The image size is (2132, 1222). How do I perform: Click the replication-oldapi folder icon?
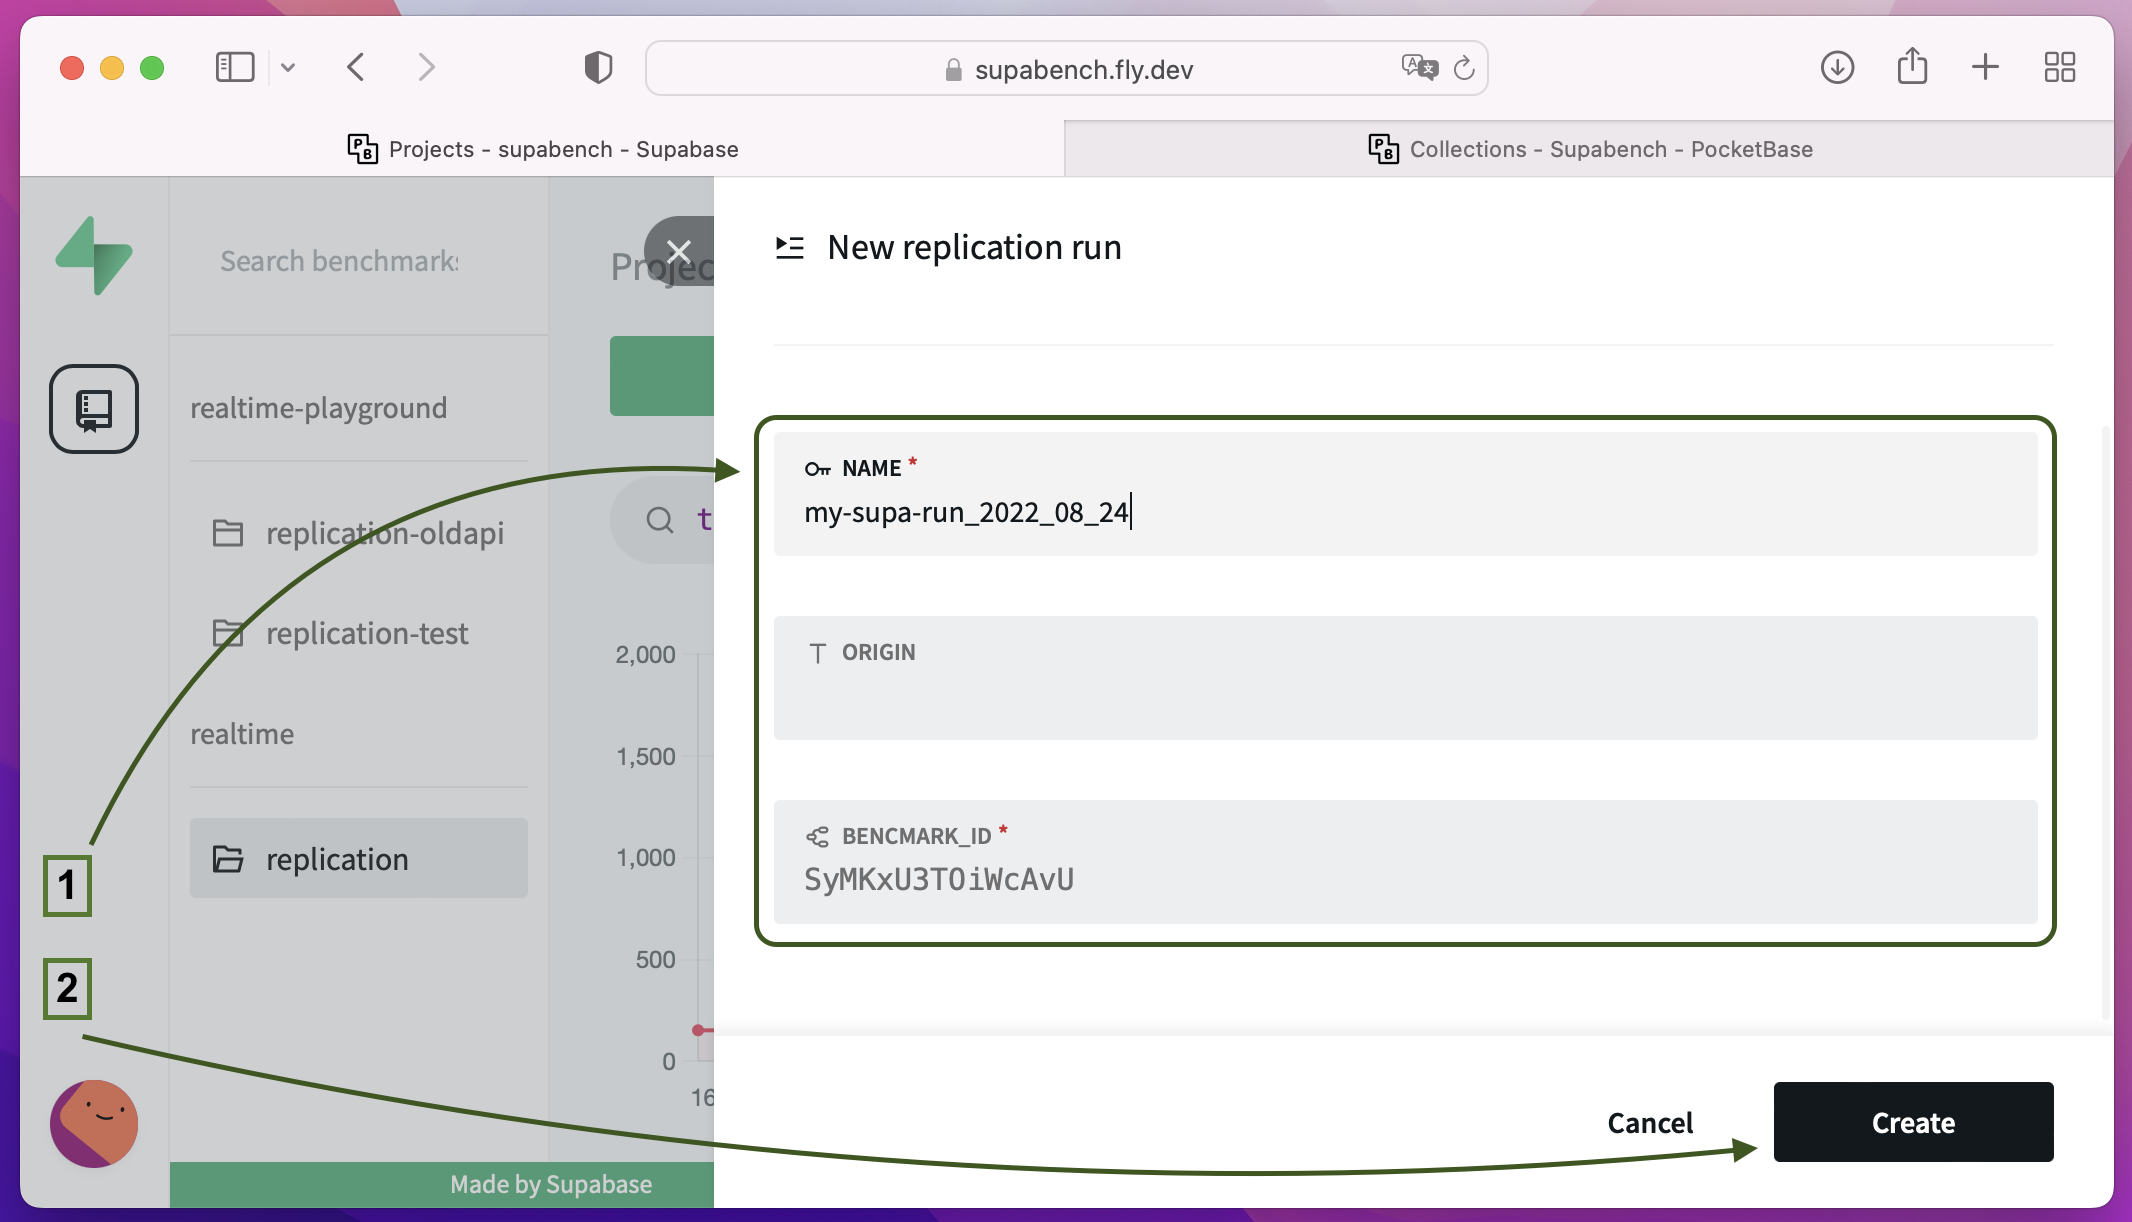tap(228, 533)
